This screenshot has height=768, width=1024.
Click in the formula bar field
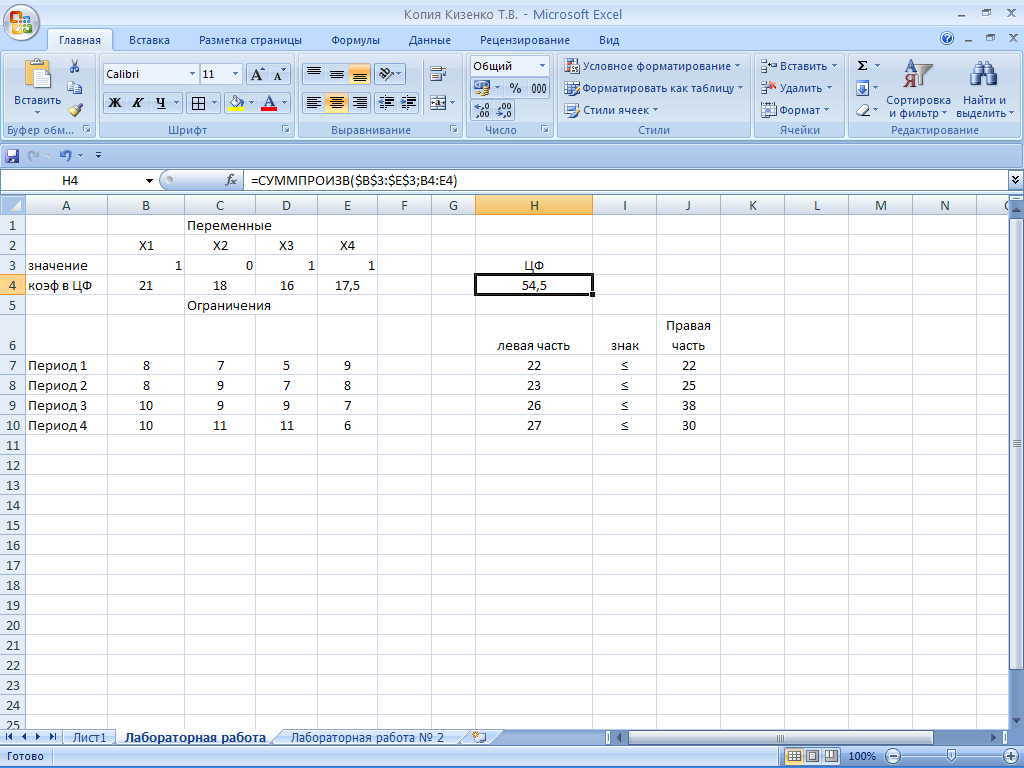625,180
